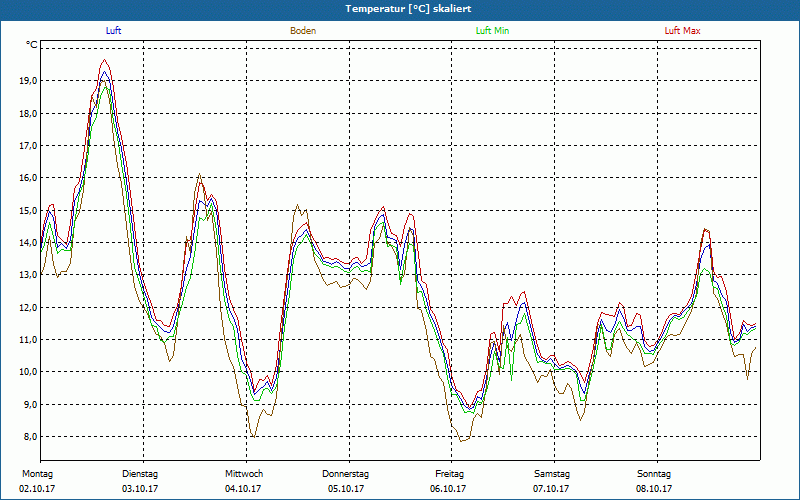Click the '14,0' y-axis value
This screenshot has width=800, height=500.
(29, 242)
